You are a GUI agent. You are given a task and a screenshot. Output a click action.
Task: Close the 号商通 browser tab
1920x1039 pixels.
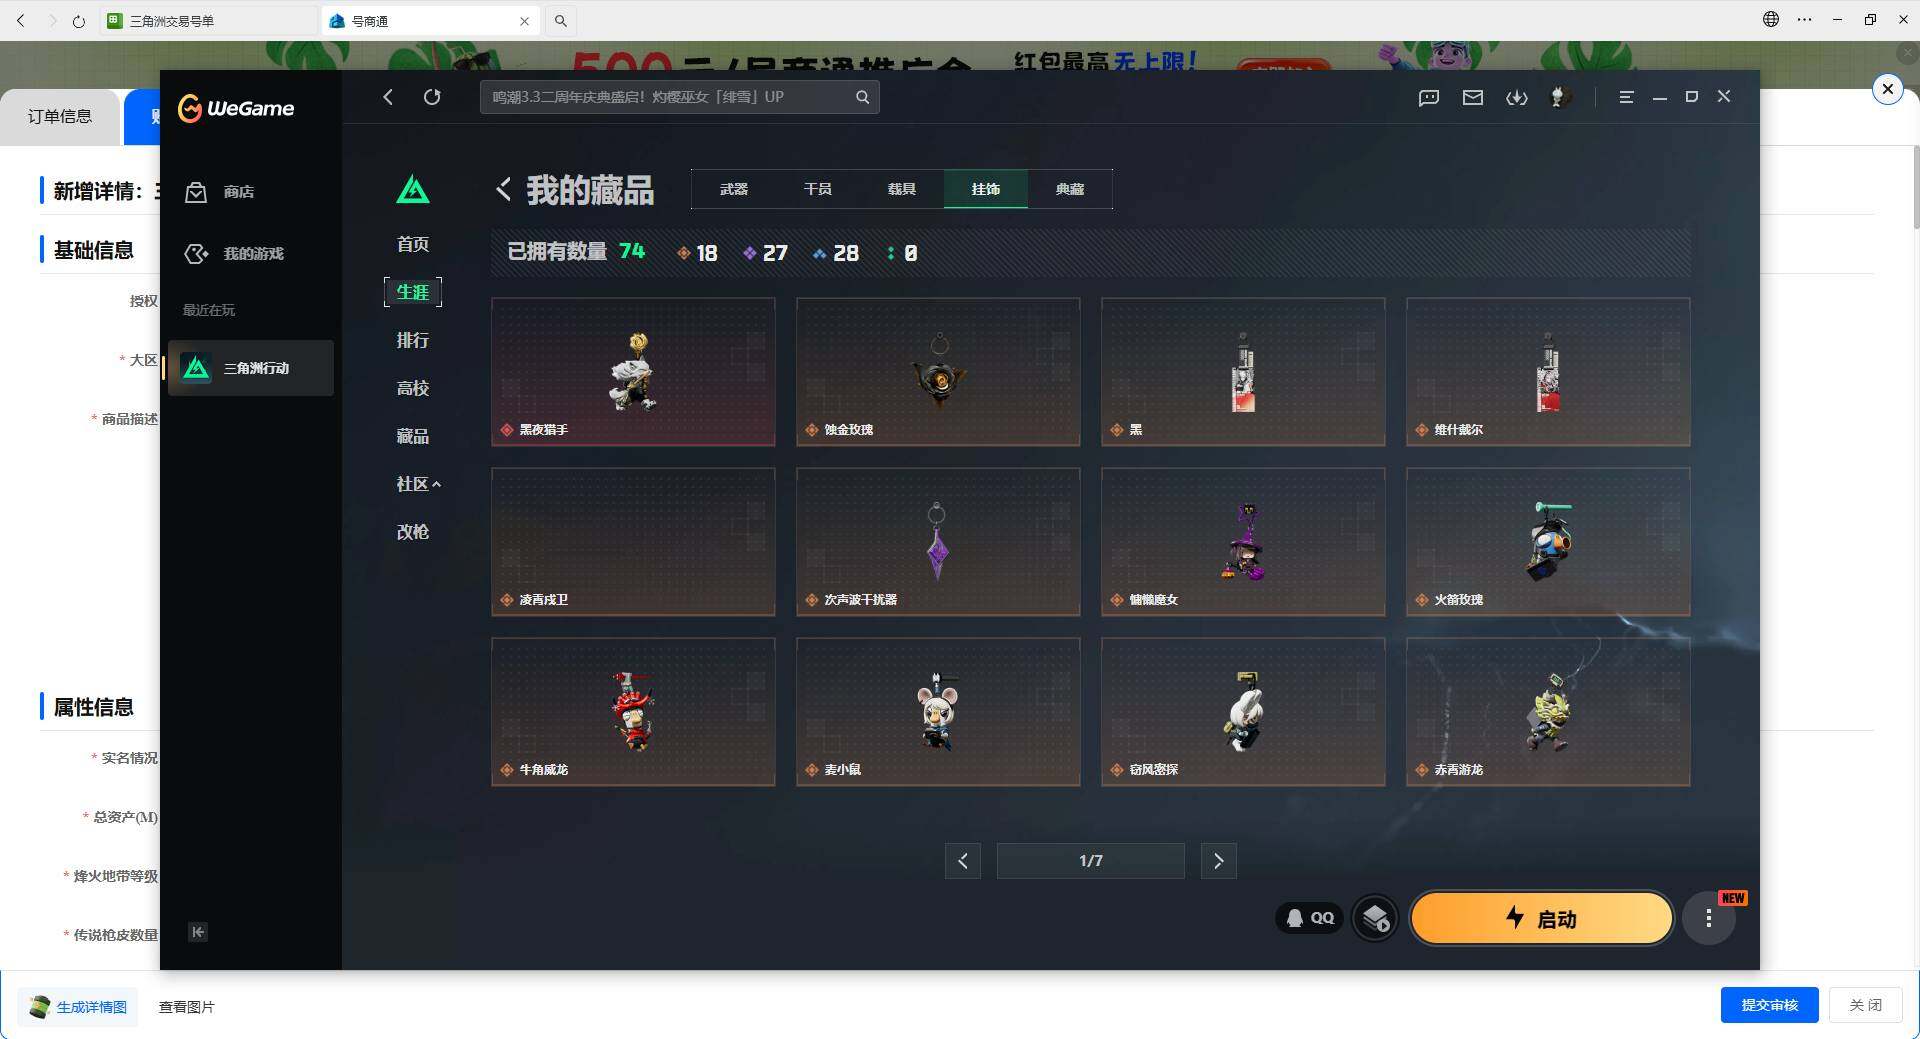pos(524,21)
